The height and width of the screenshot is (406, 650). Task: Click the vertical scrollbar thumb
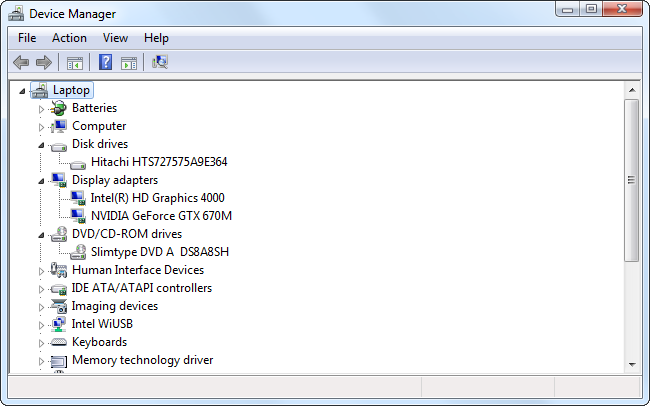click(x=632, y=180)
